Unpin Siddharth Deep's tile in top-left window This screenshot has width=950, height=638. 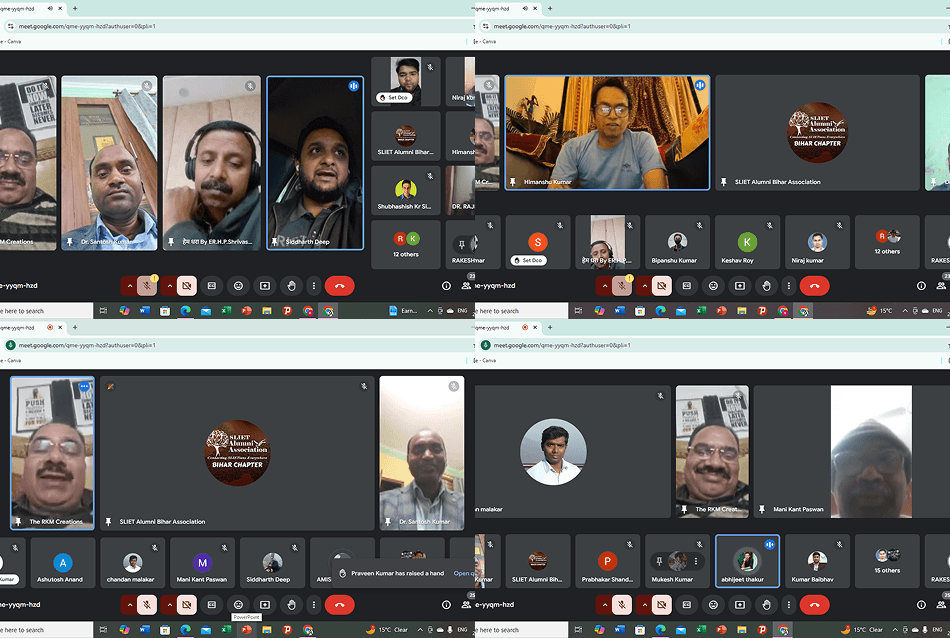pos(274,242)
